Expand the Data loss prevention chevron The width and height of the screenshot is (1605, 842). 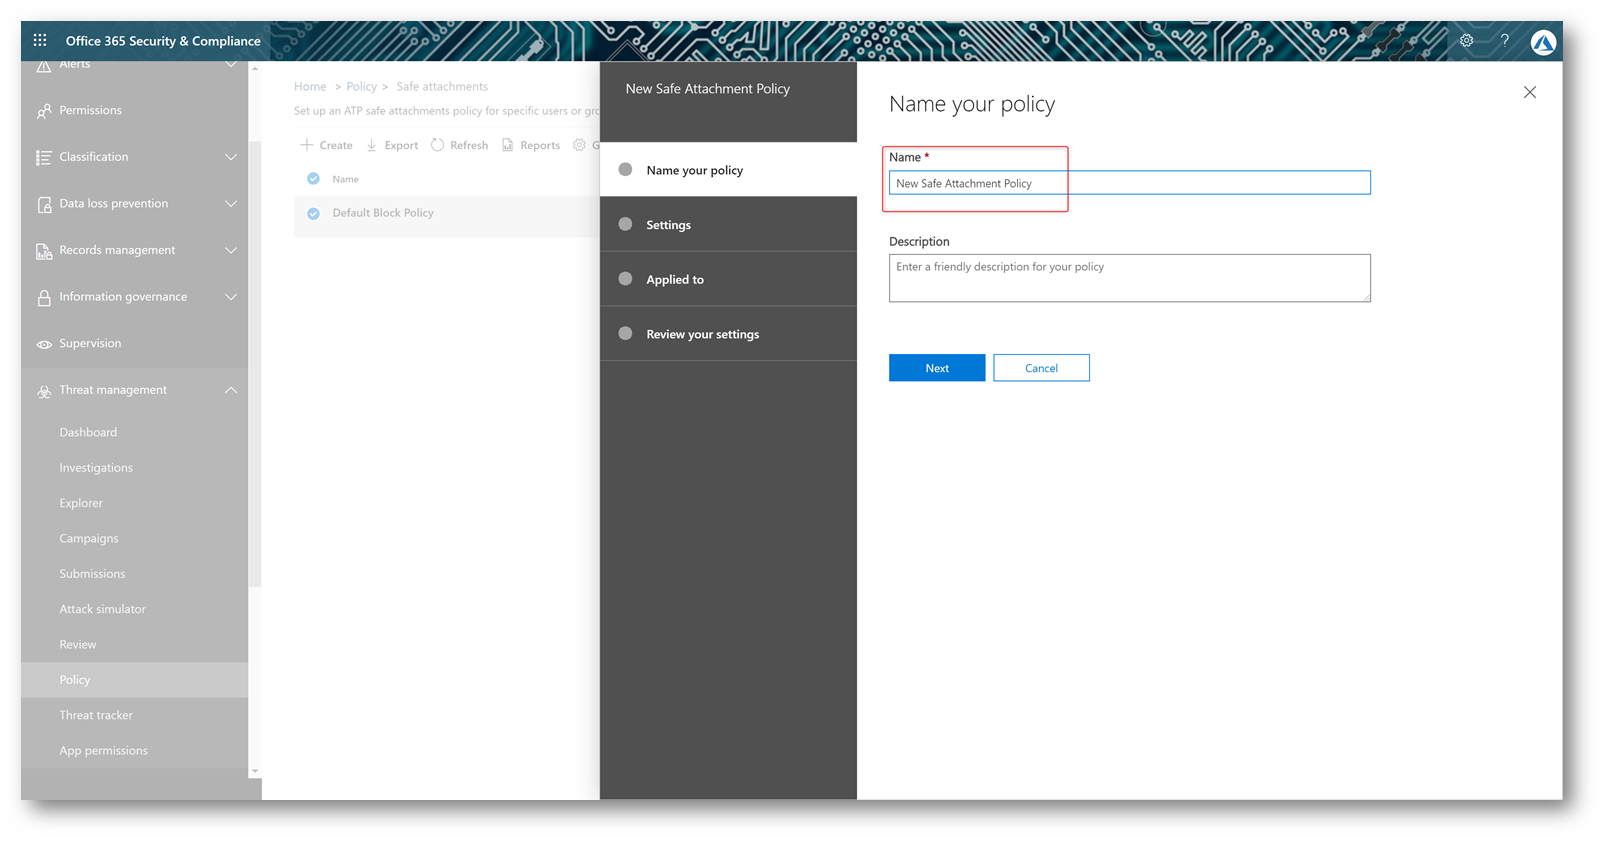[x=231, y=204]
